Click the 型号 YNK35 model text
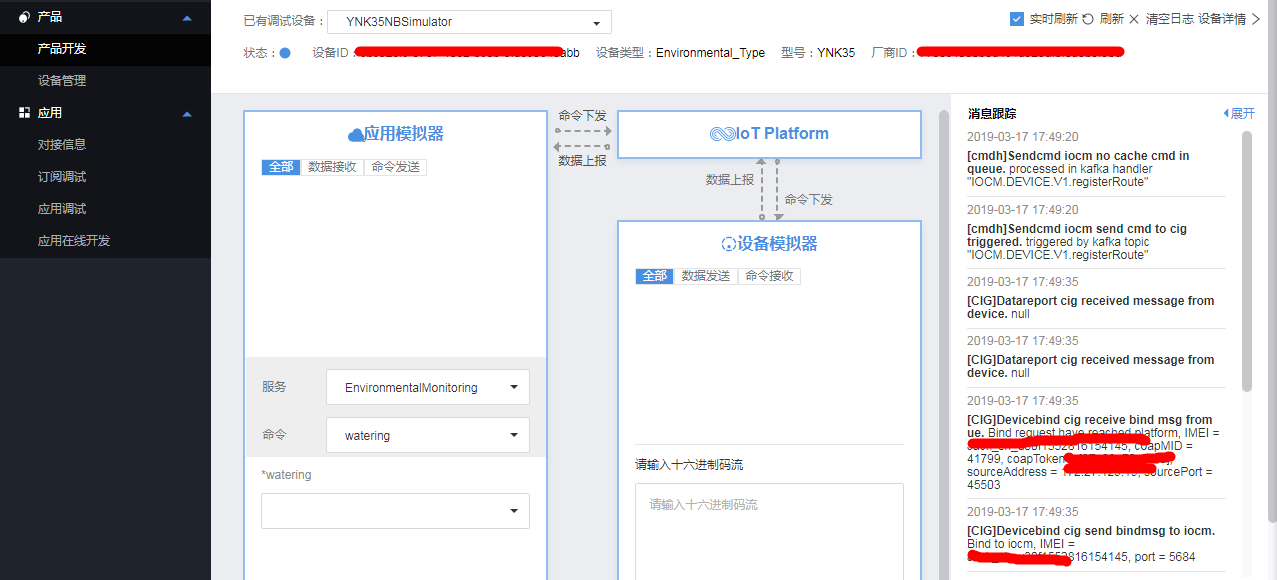This screenshot has width=1277, height=580. pos(818,53)
